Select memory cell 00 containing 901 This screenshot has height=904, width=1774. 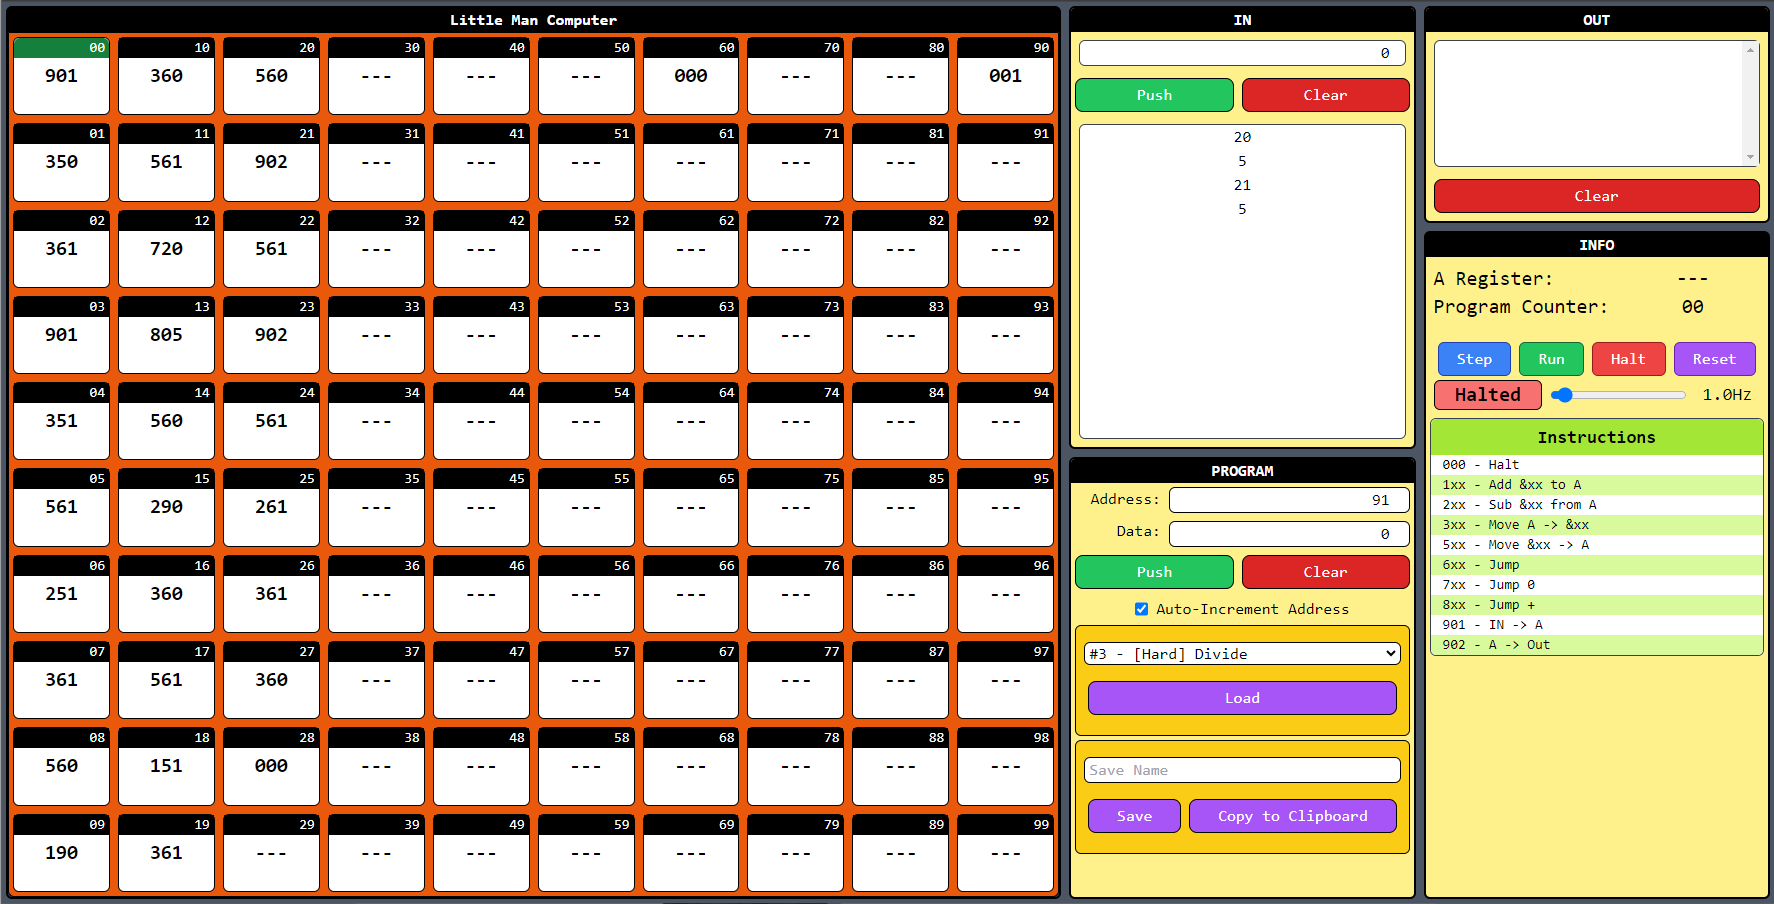(x=61, y=76)
